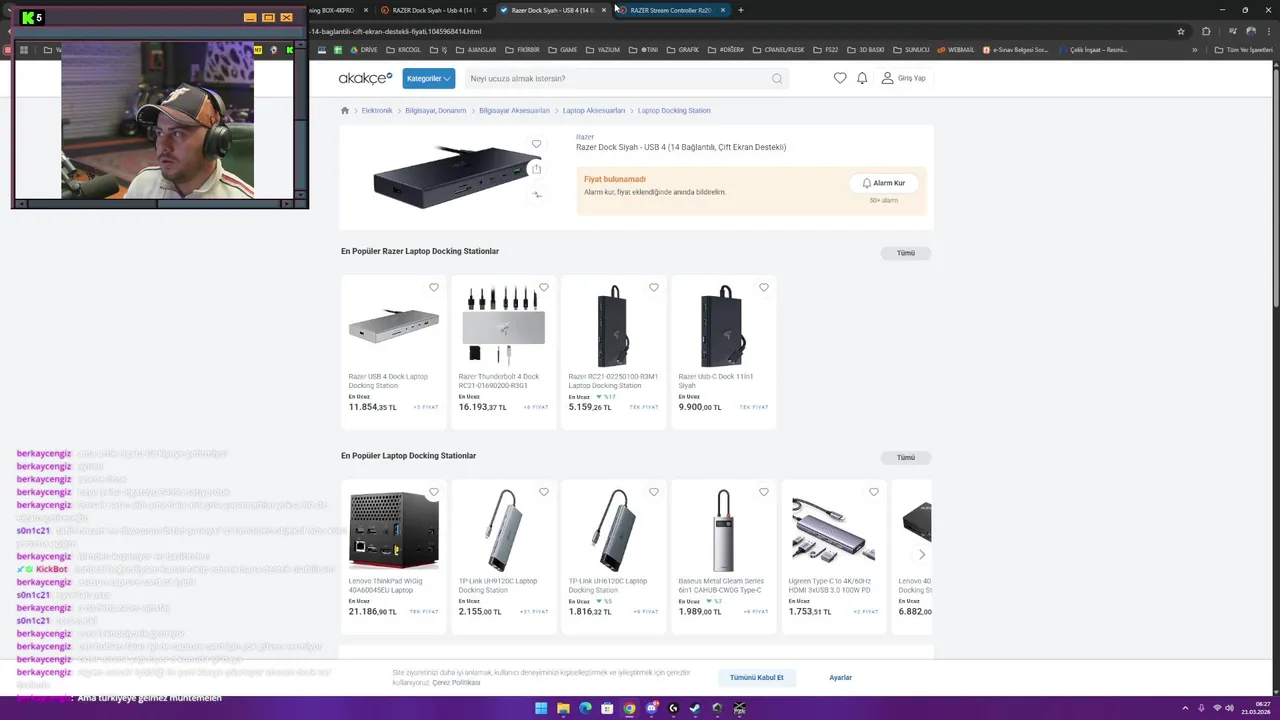The image size is (1280, 720).
Task: Open favorites heart icon in site header
Action: (x=840, y=78)
